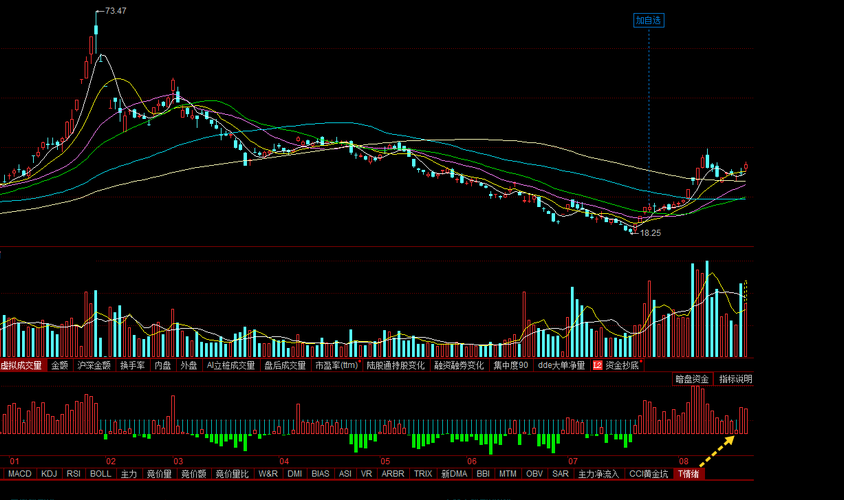The height and width of the screenshot is (500, 844).
Task: Click the 73.47 high price marker
Action: point(116,11)
